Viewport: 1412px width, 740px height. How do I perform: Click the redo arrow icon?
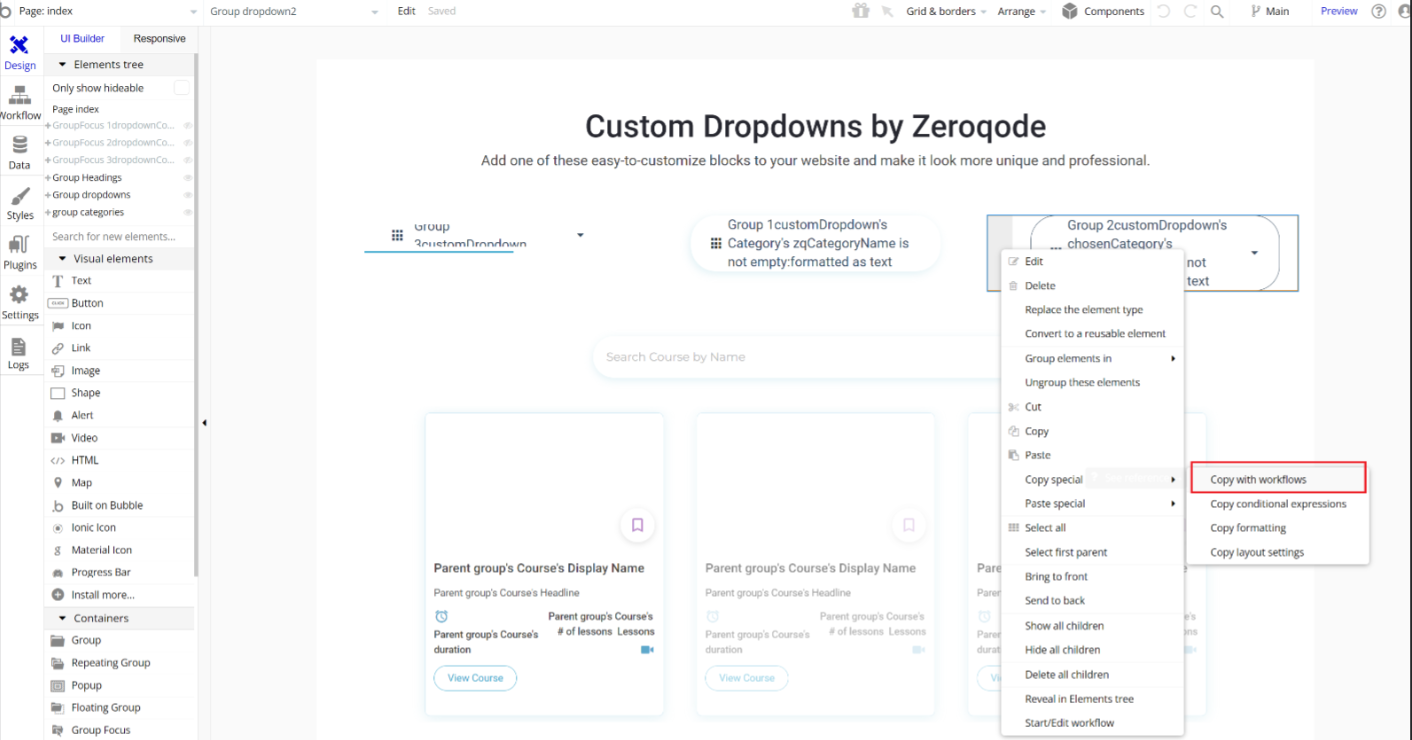pos(1190,11)
